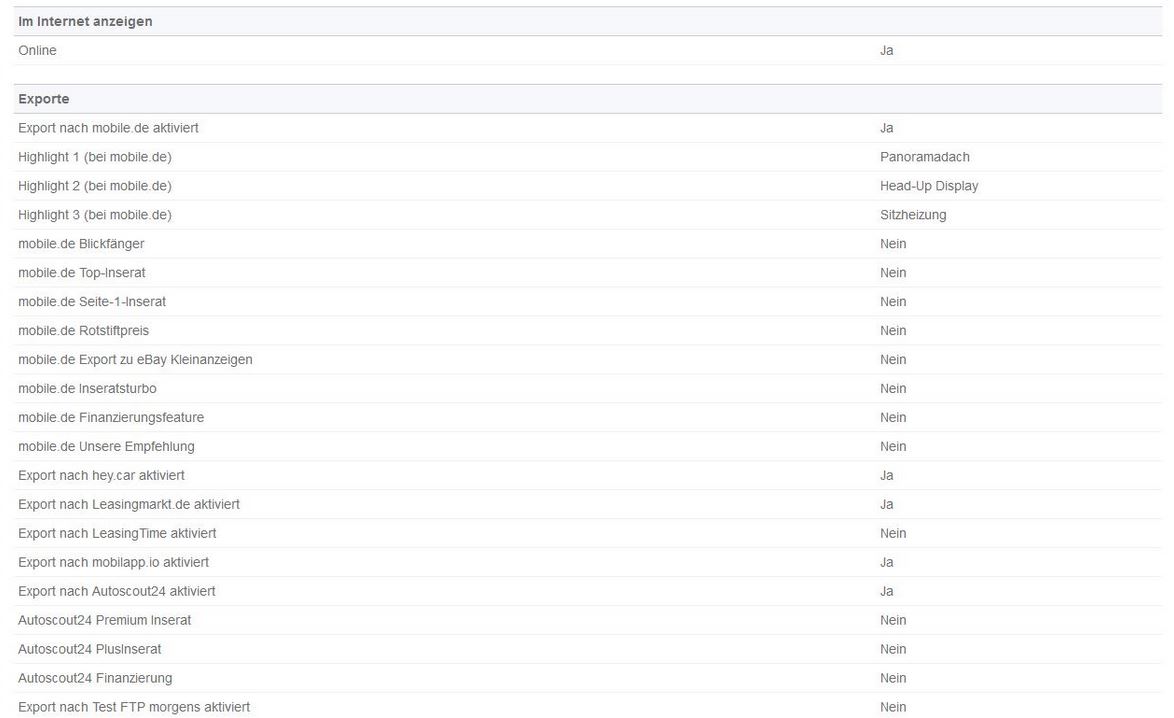This screenshot has width=1174, height=718.
Task: Select 'Export nach Test FTP morgens aktiviert' label
Action: point(134,707)
